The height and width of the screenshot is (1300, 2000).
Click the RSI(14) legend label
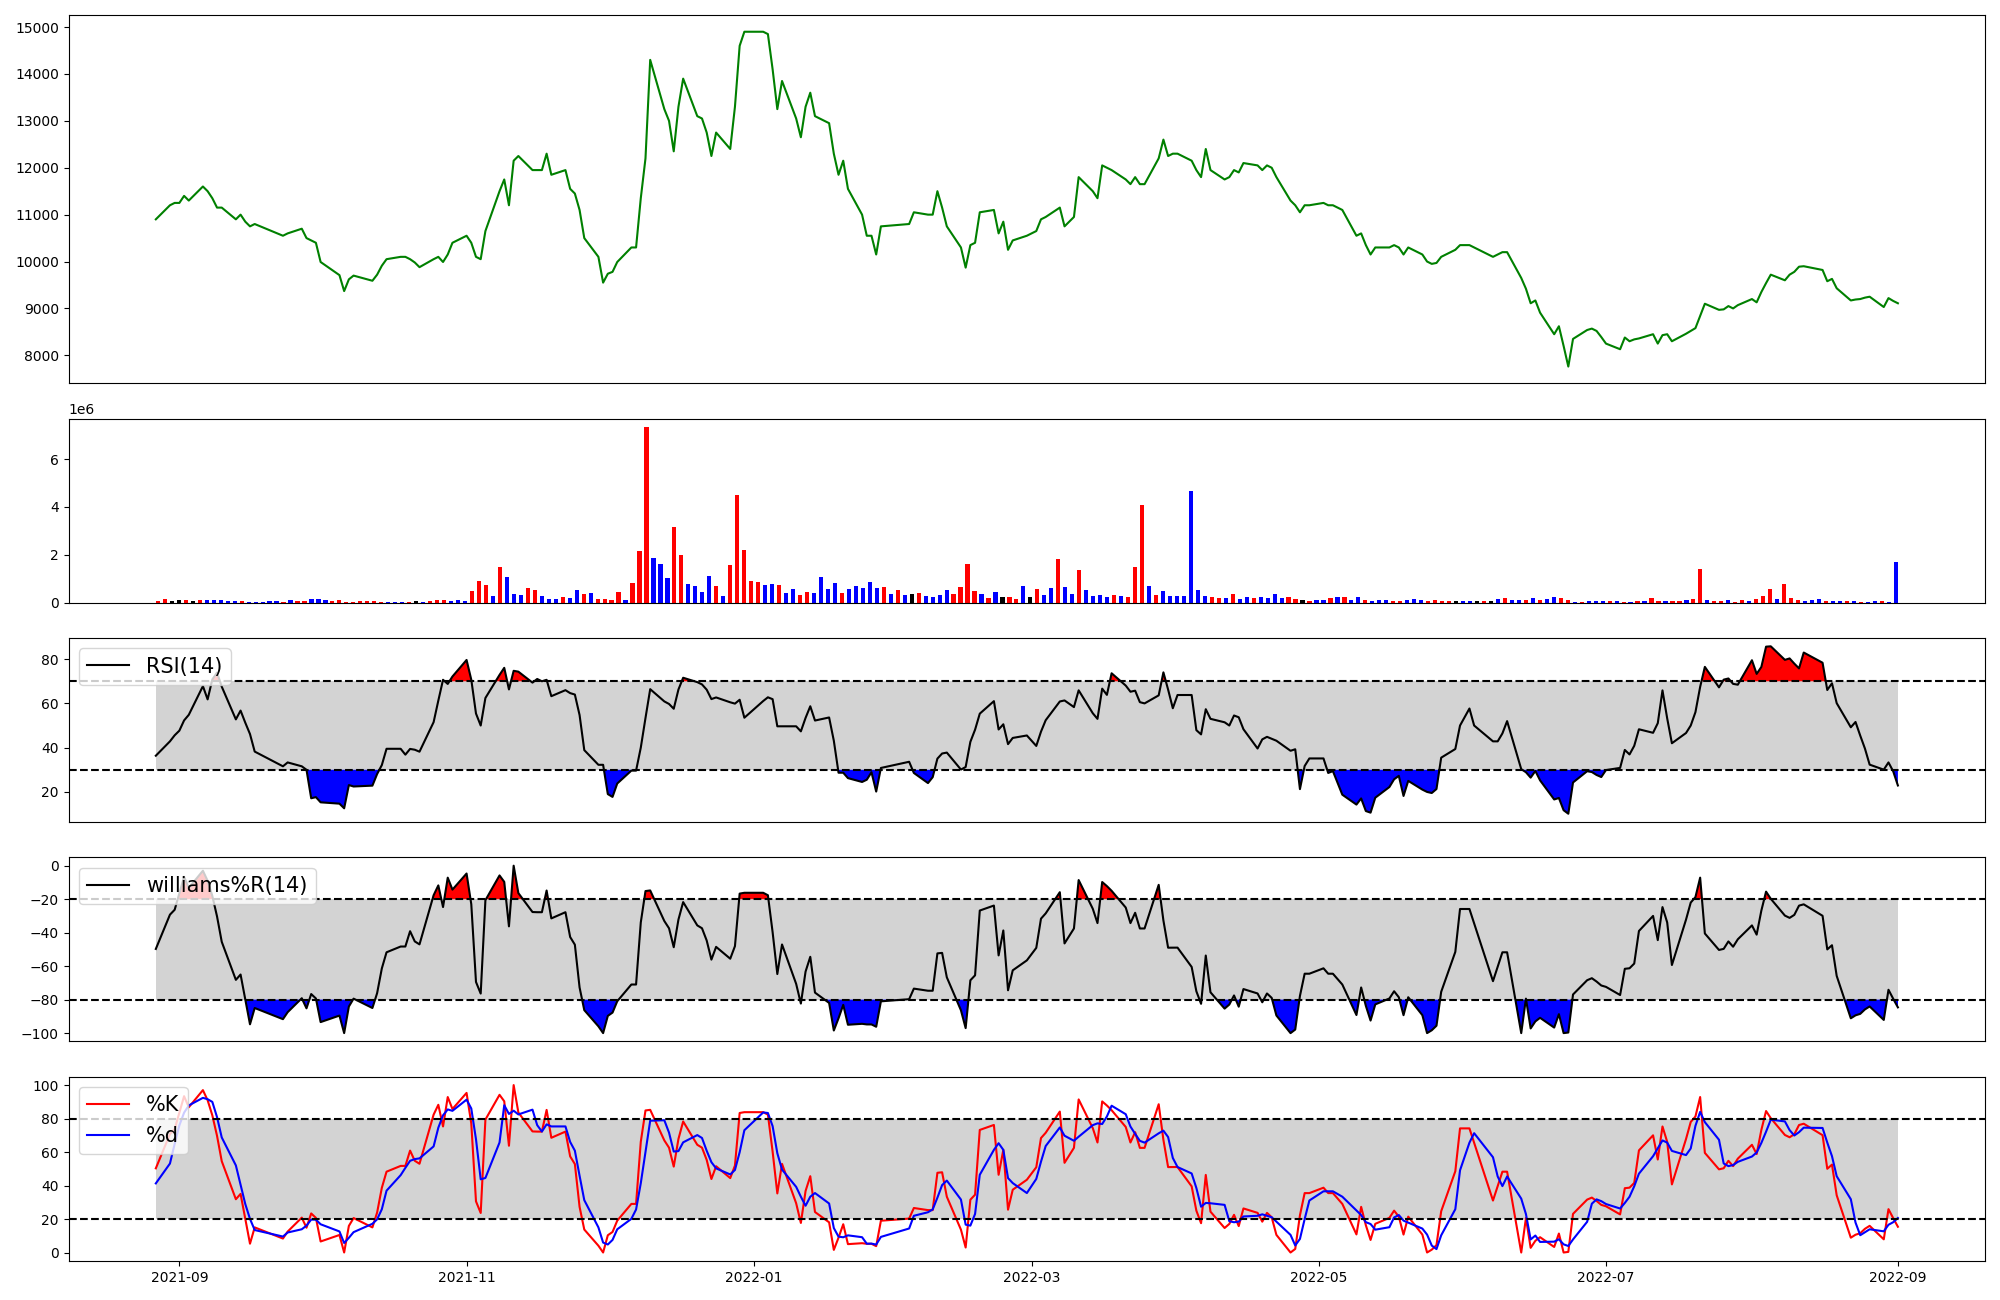click(x=184, y=666)
